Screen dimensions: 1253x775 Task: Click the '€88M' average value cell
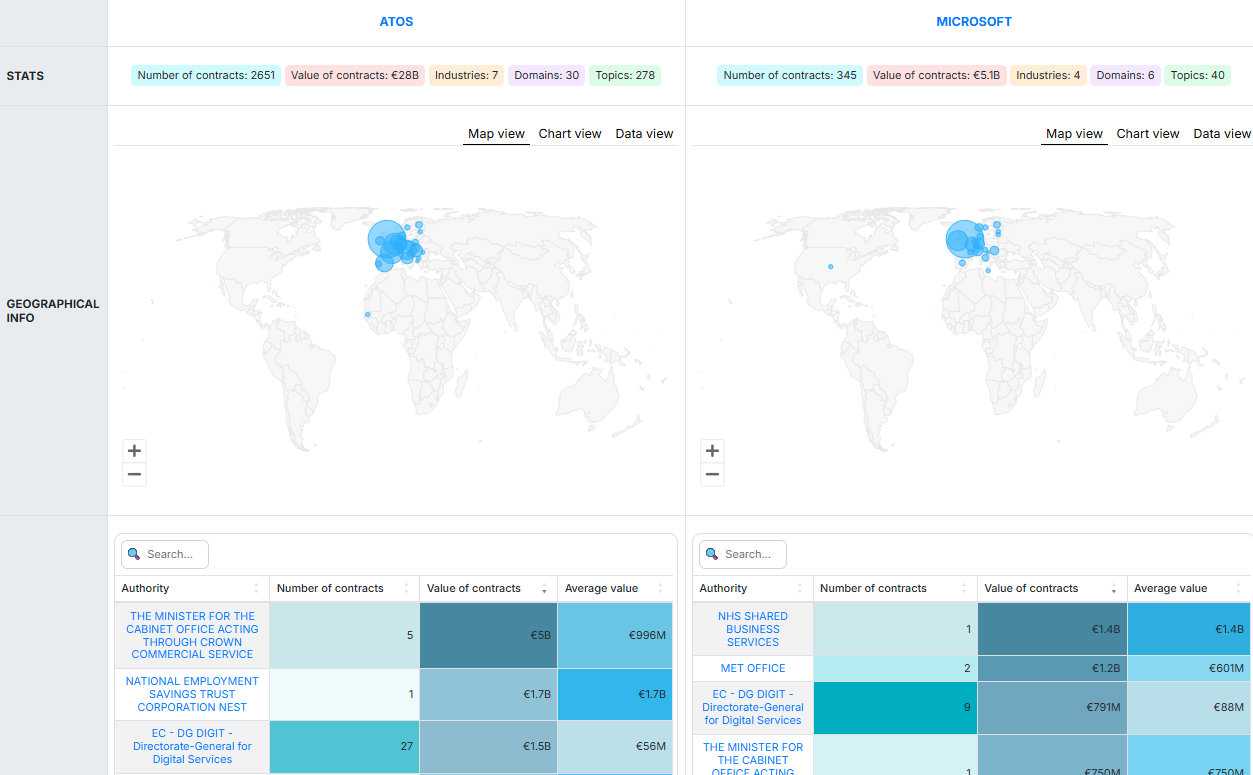pyautogui.click(x=1189, y=707)
